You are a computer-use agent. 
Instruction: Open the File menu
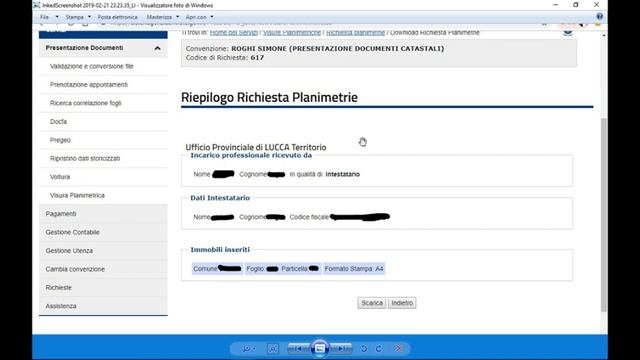coord(44,17)
